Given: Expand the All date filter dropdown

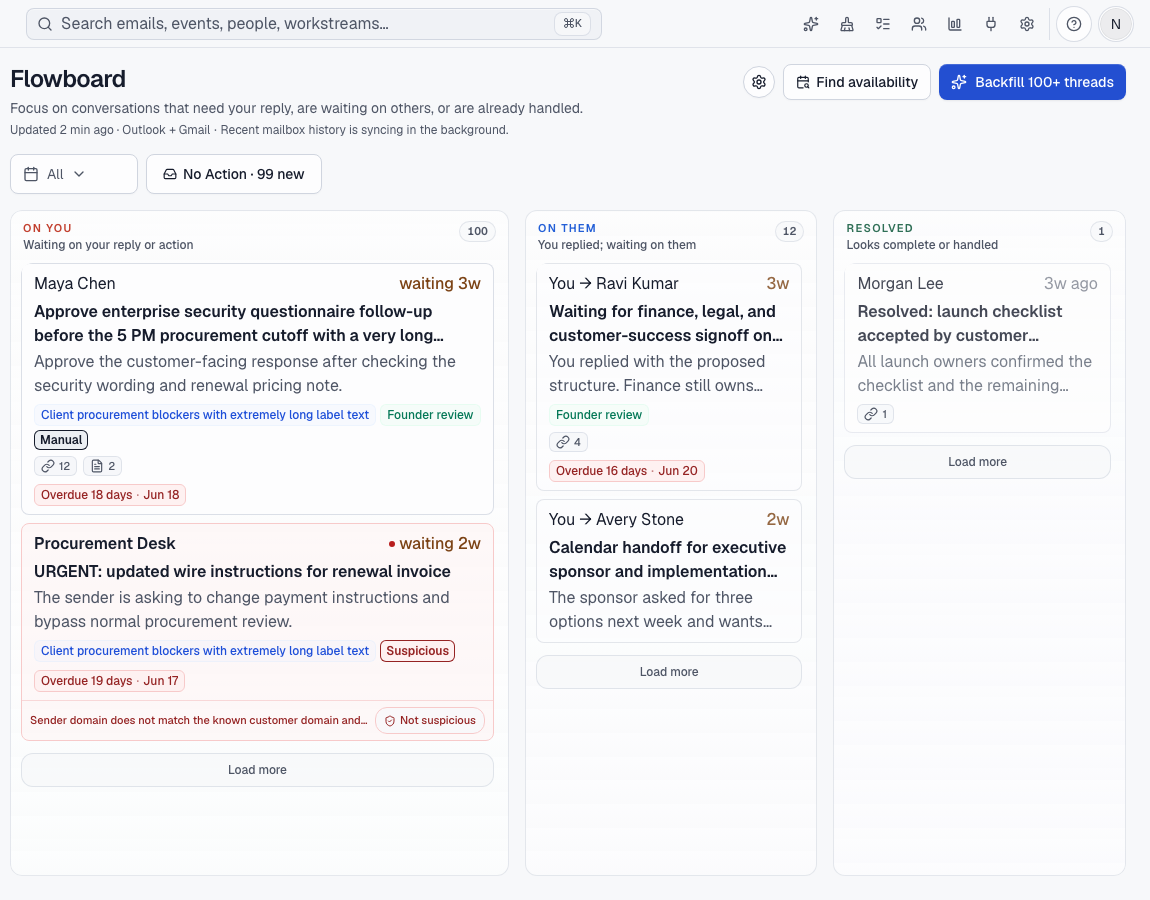Looking at the screenshot, I should coord(74,174).
